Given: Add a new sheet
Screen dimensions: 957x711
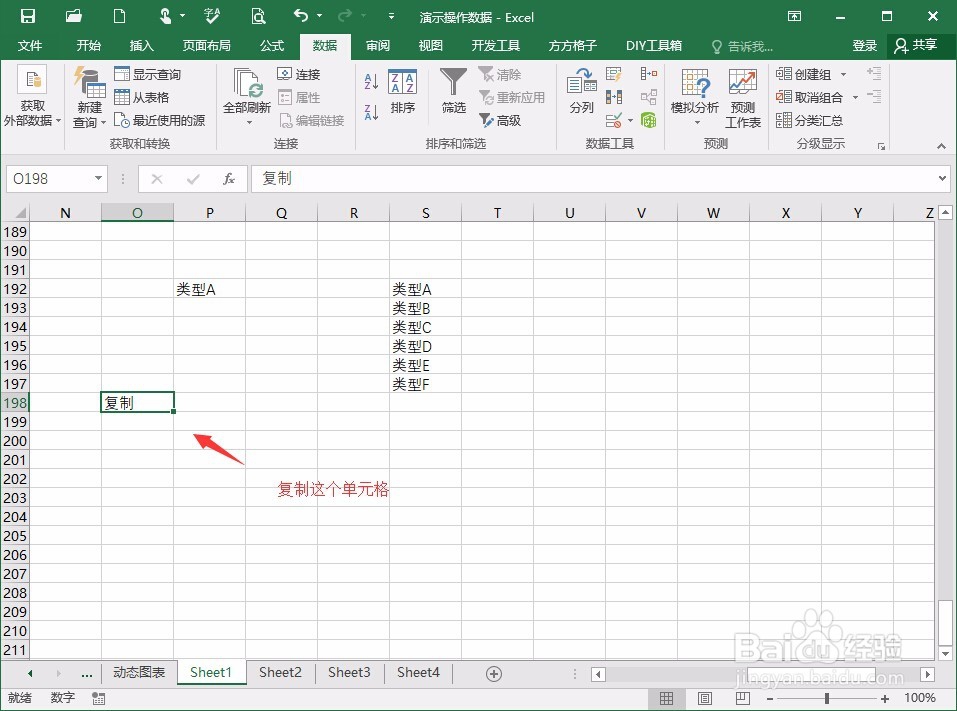Looking at the screenshot, I should tap(494, 674).
